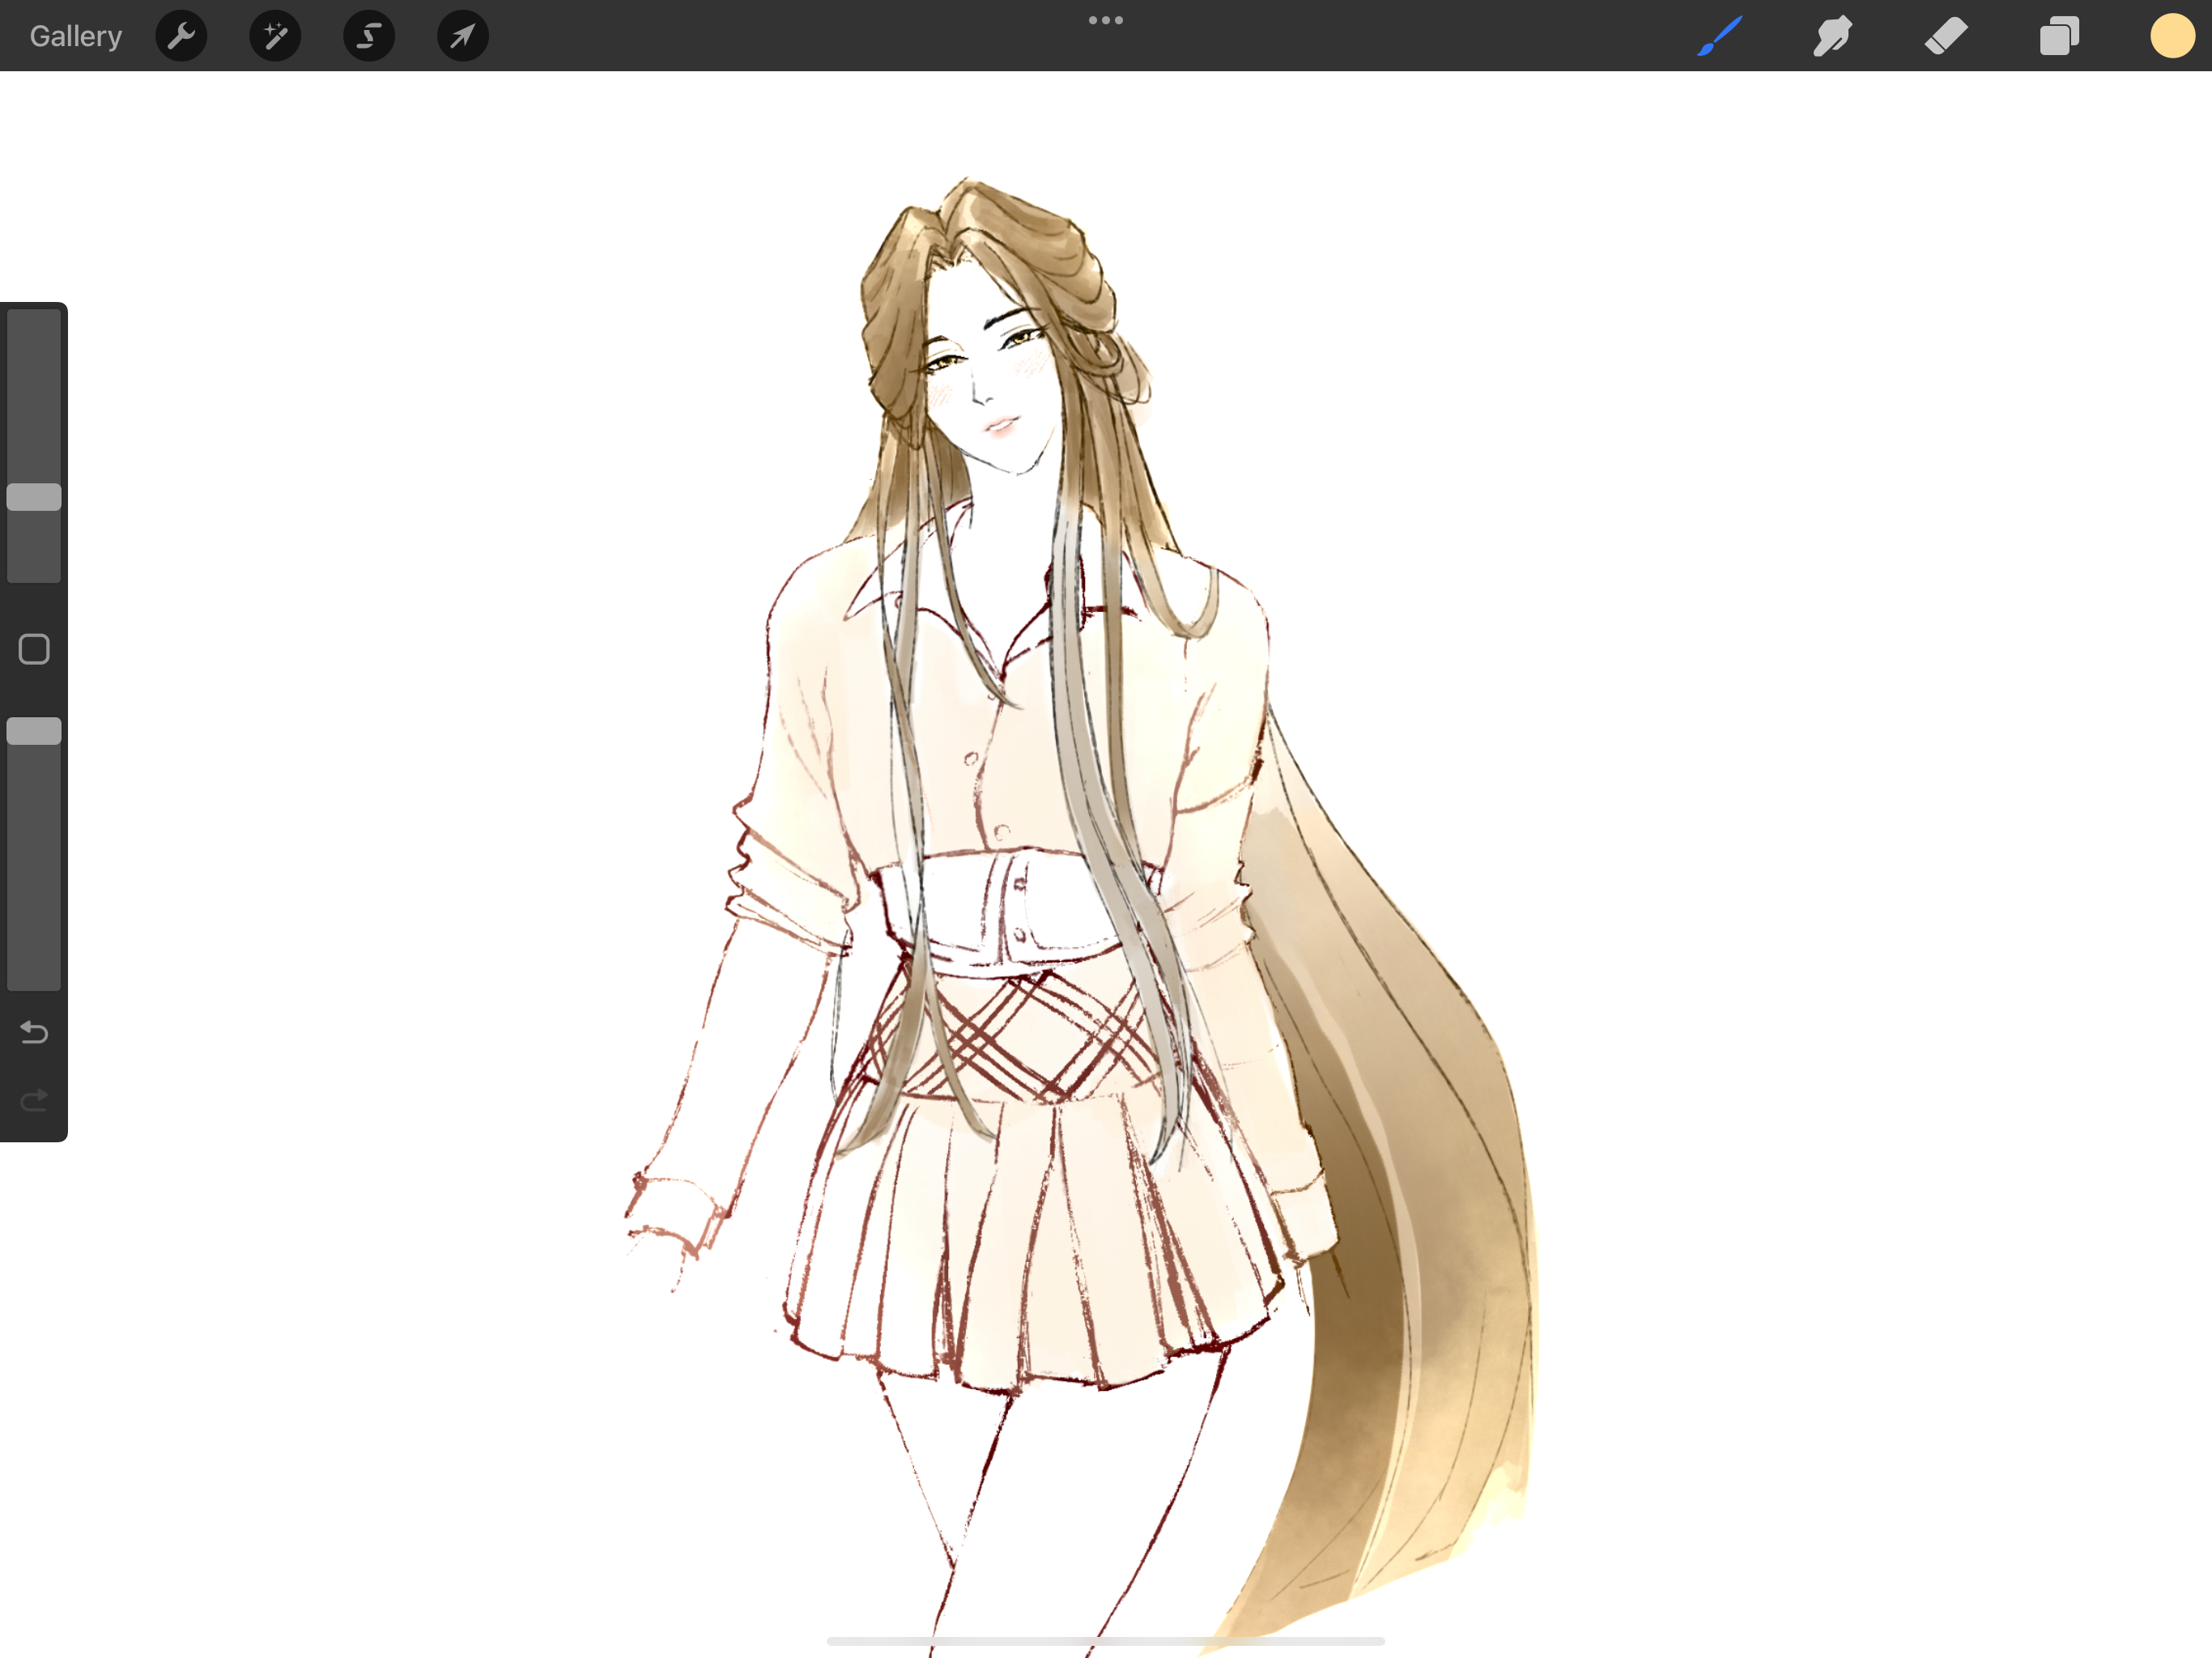Select the Eraser tool
2212x1658 pixels.
click(1946, 36)
